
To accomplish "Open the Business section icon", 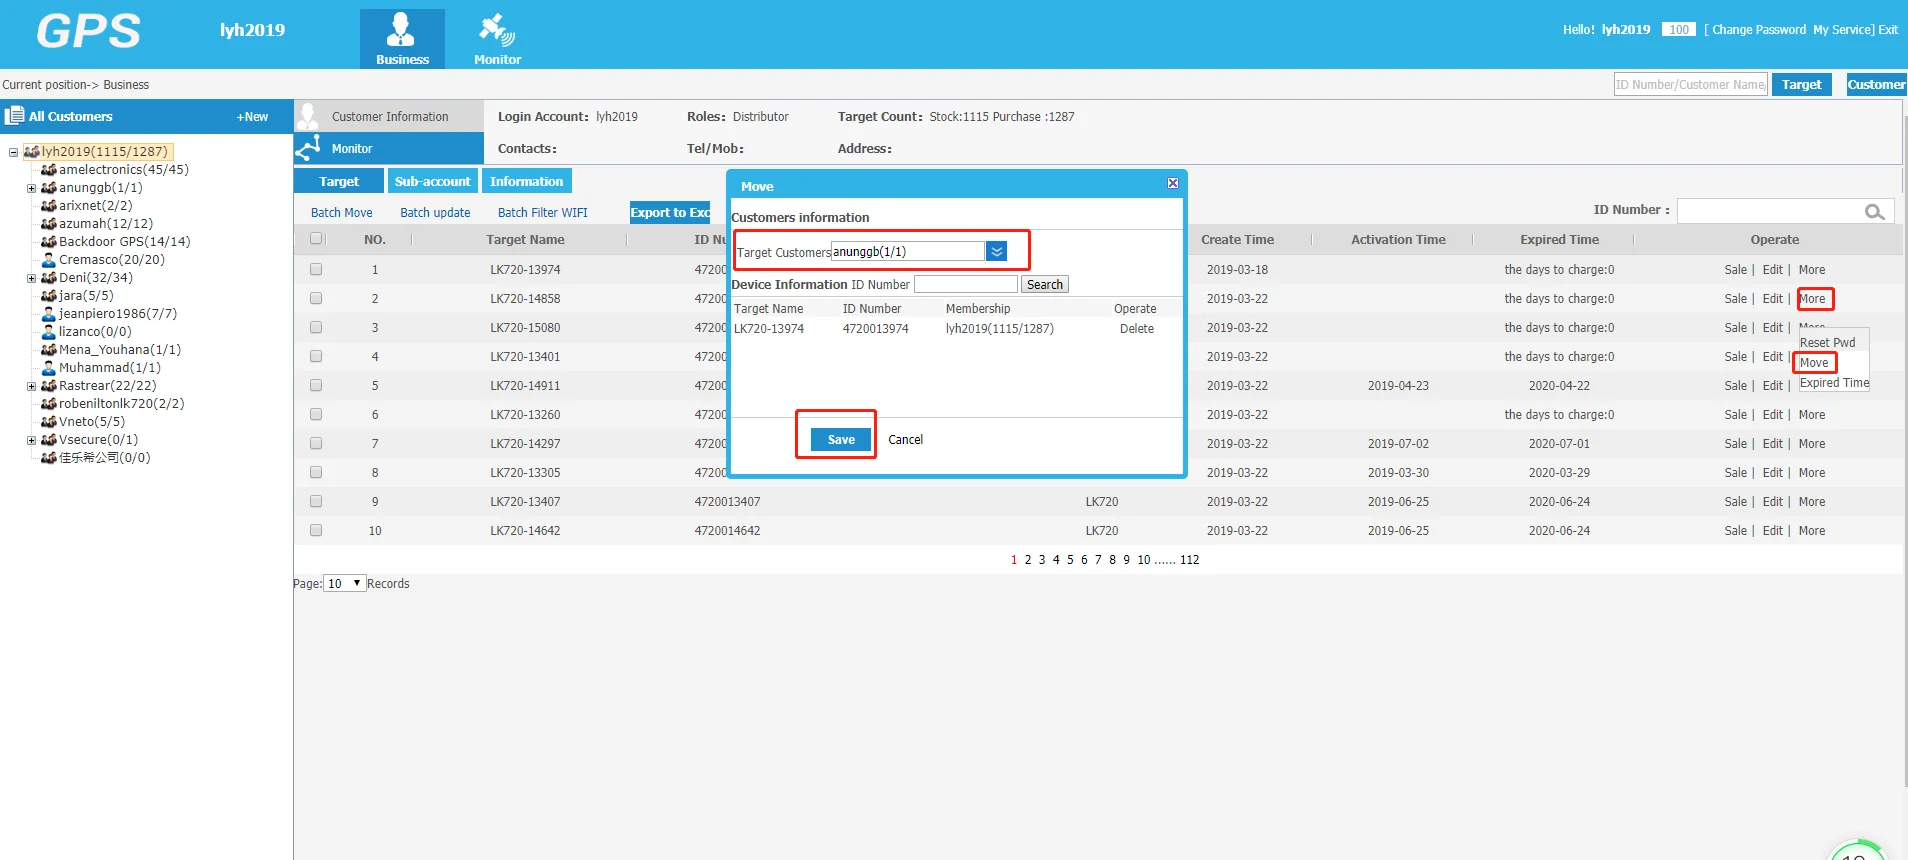I will point(402,38).
